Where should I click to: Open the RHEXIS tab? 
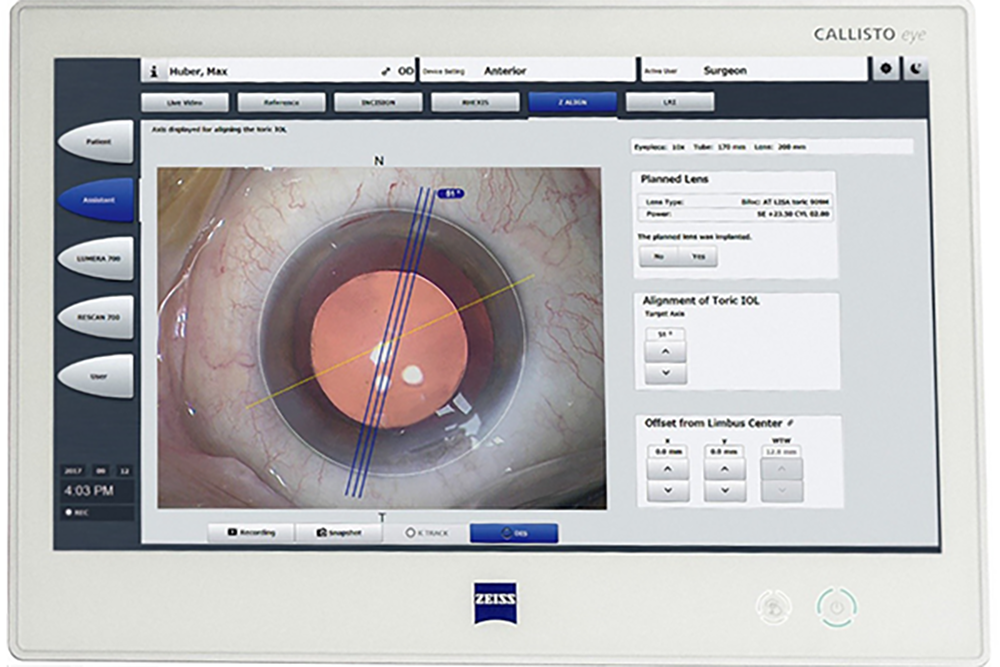click(475, 102)
